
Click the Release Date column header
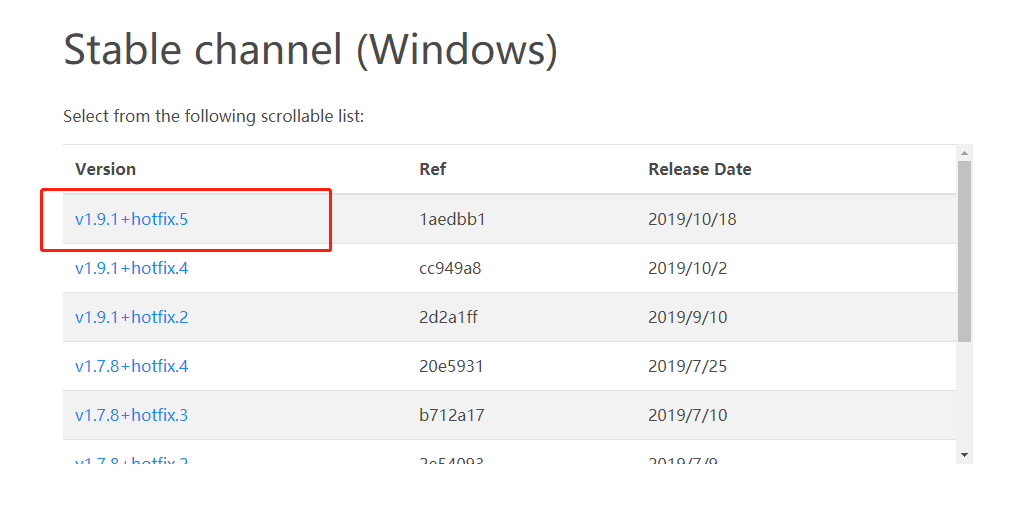click(x=699, y=169)
